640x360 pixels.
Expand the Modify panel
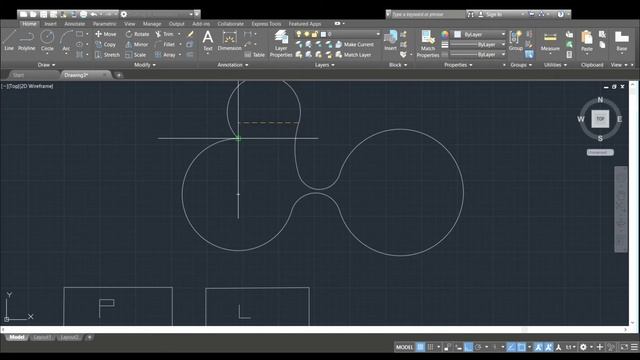pos(145,65)
